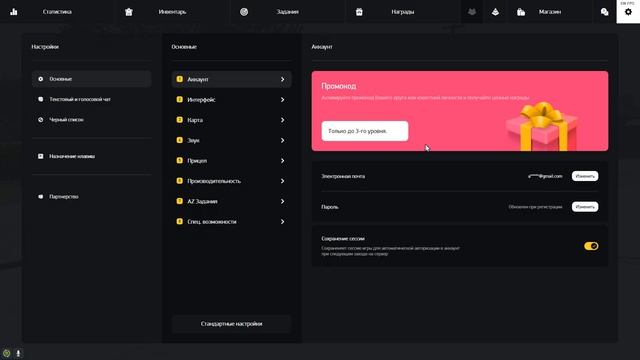Image resolution: width=640 pixels, height=360 pixels.
Task: Go to the Задания tab
Action: [x=288, y=12]
